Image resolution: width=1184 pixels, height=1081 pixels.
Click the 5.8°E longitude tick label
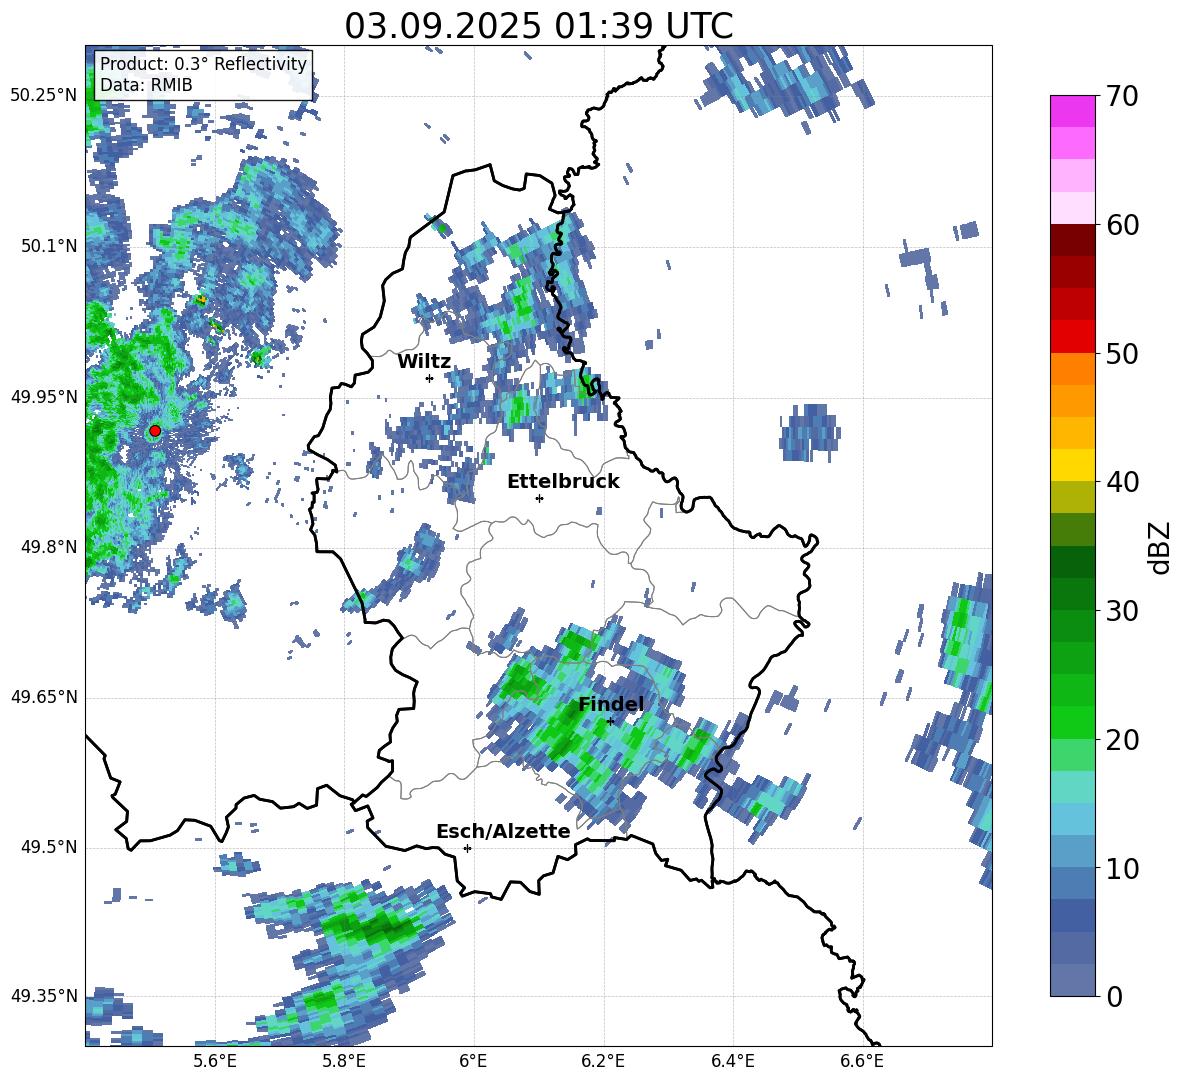344,1061
